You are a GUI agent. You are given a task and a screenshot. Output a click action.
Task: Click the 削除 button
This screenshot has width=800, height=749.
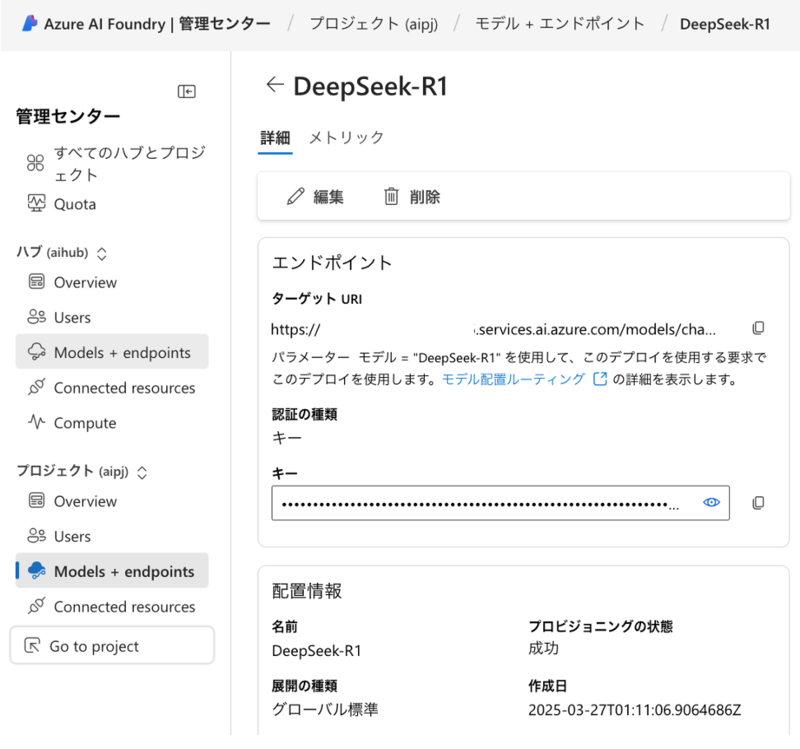411,196
